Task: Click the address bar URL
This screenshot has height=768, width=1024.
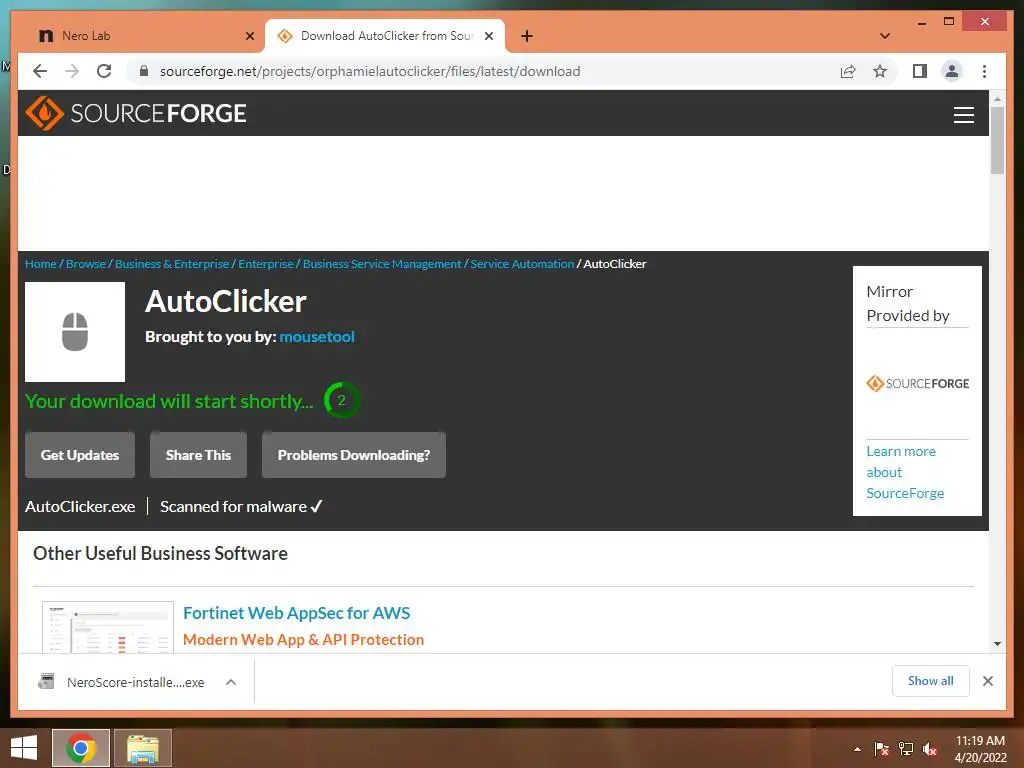Action: pos(370,71)
